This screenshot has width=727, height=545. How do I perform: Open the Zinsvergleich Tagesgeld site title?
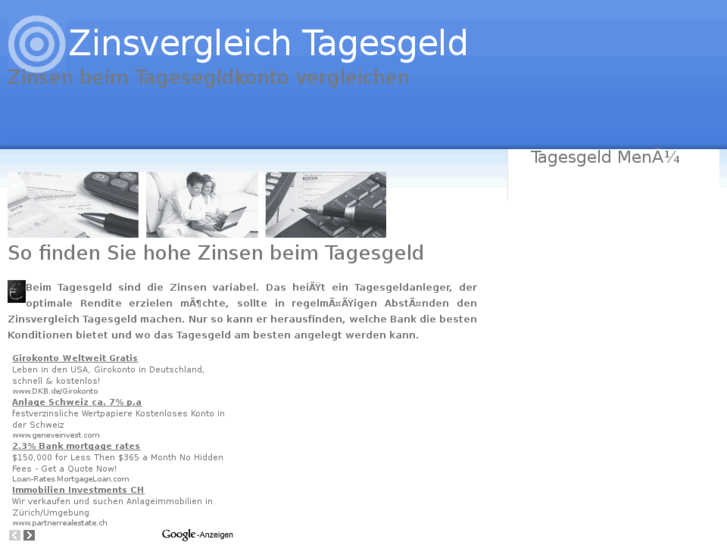point(268,43)
